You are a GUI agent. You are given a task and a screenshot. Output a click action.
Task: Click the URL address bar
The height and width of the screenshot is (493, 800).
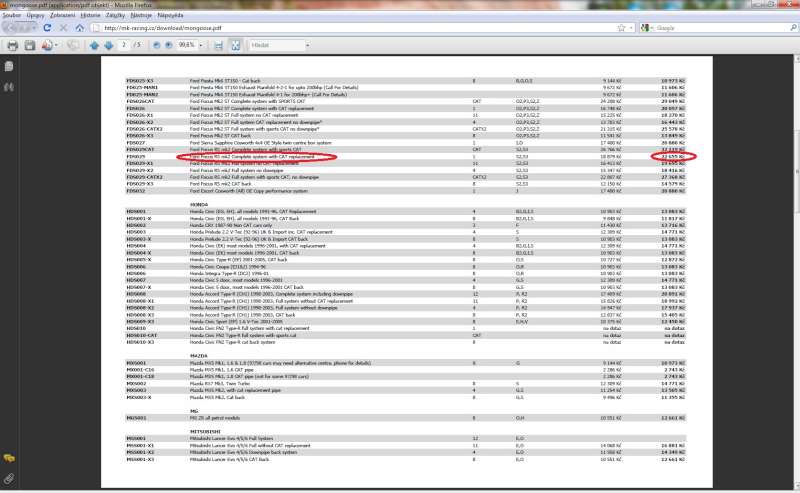[380, 28]
